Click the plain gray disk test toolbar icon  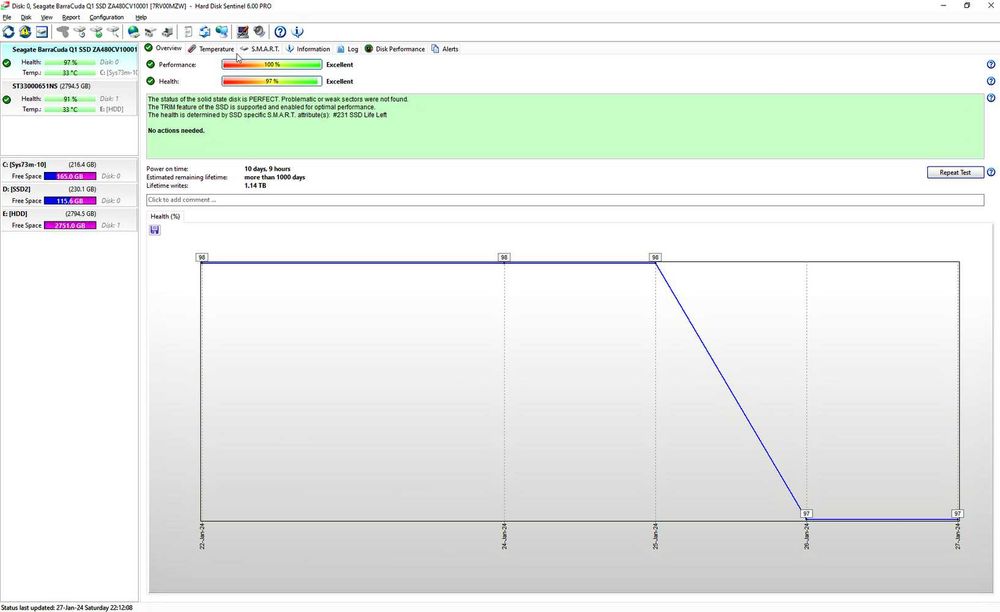(62, 31)
